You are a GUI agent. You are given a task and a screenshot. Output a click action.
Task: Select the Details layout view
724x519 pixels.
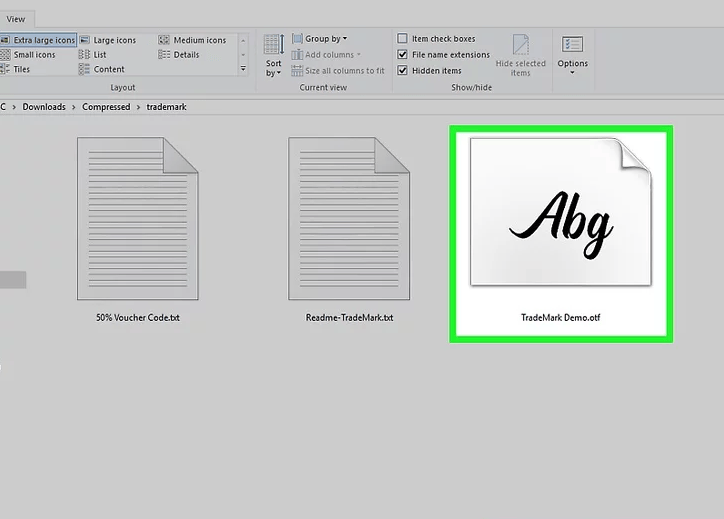(186, 55)
